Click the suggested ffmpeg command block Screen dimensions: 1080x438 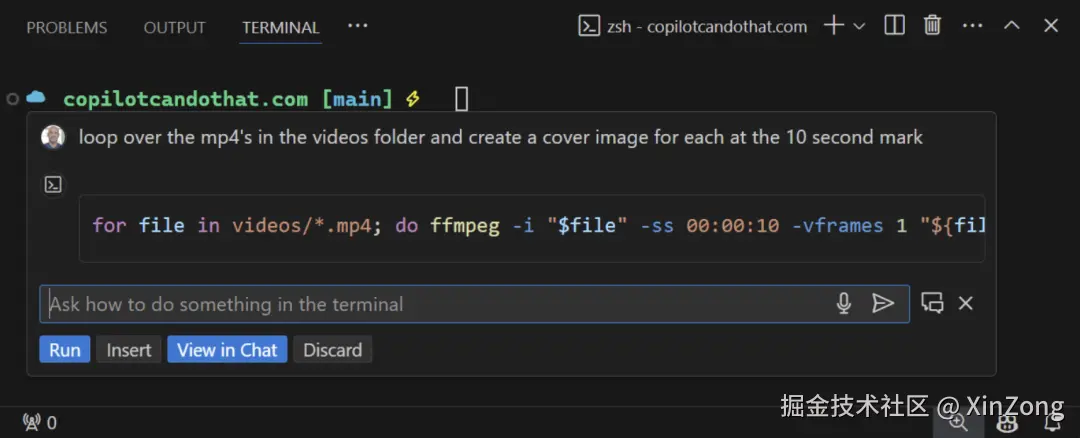click(532, 228)
